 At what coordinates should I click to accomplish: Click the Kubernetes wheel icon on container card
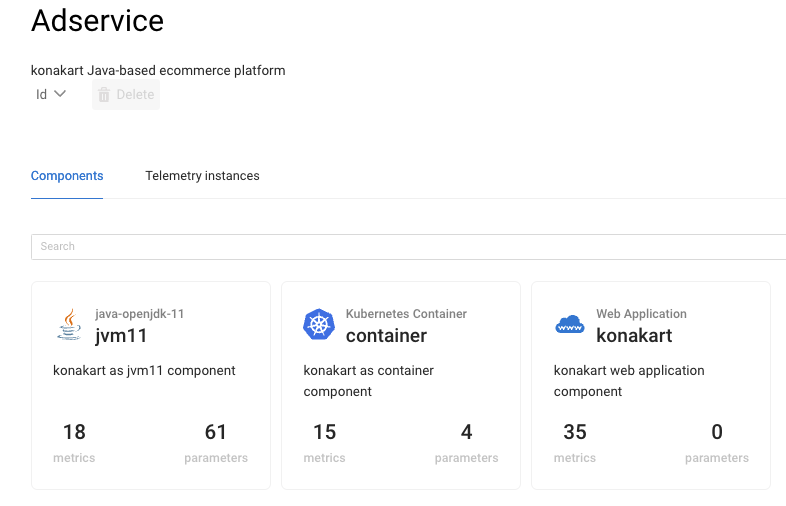[x=318, y=324]
